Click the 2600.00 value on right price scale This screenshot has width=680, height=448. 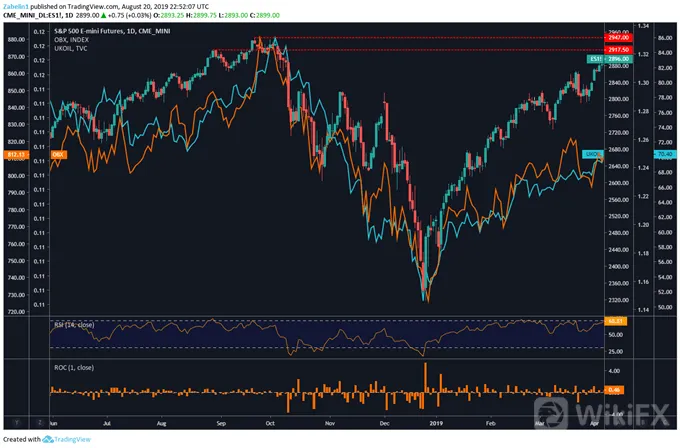click(x=618, y=183)
